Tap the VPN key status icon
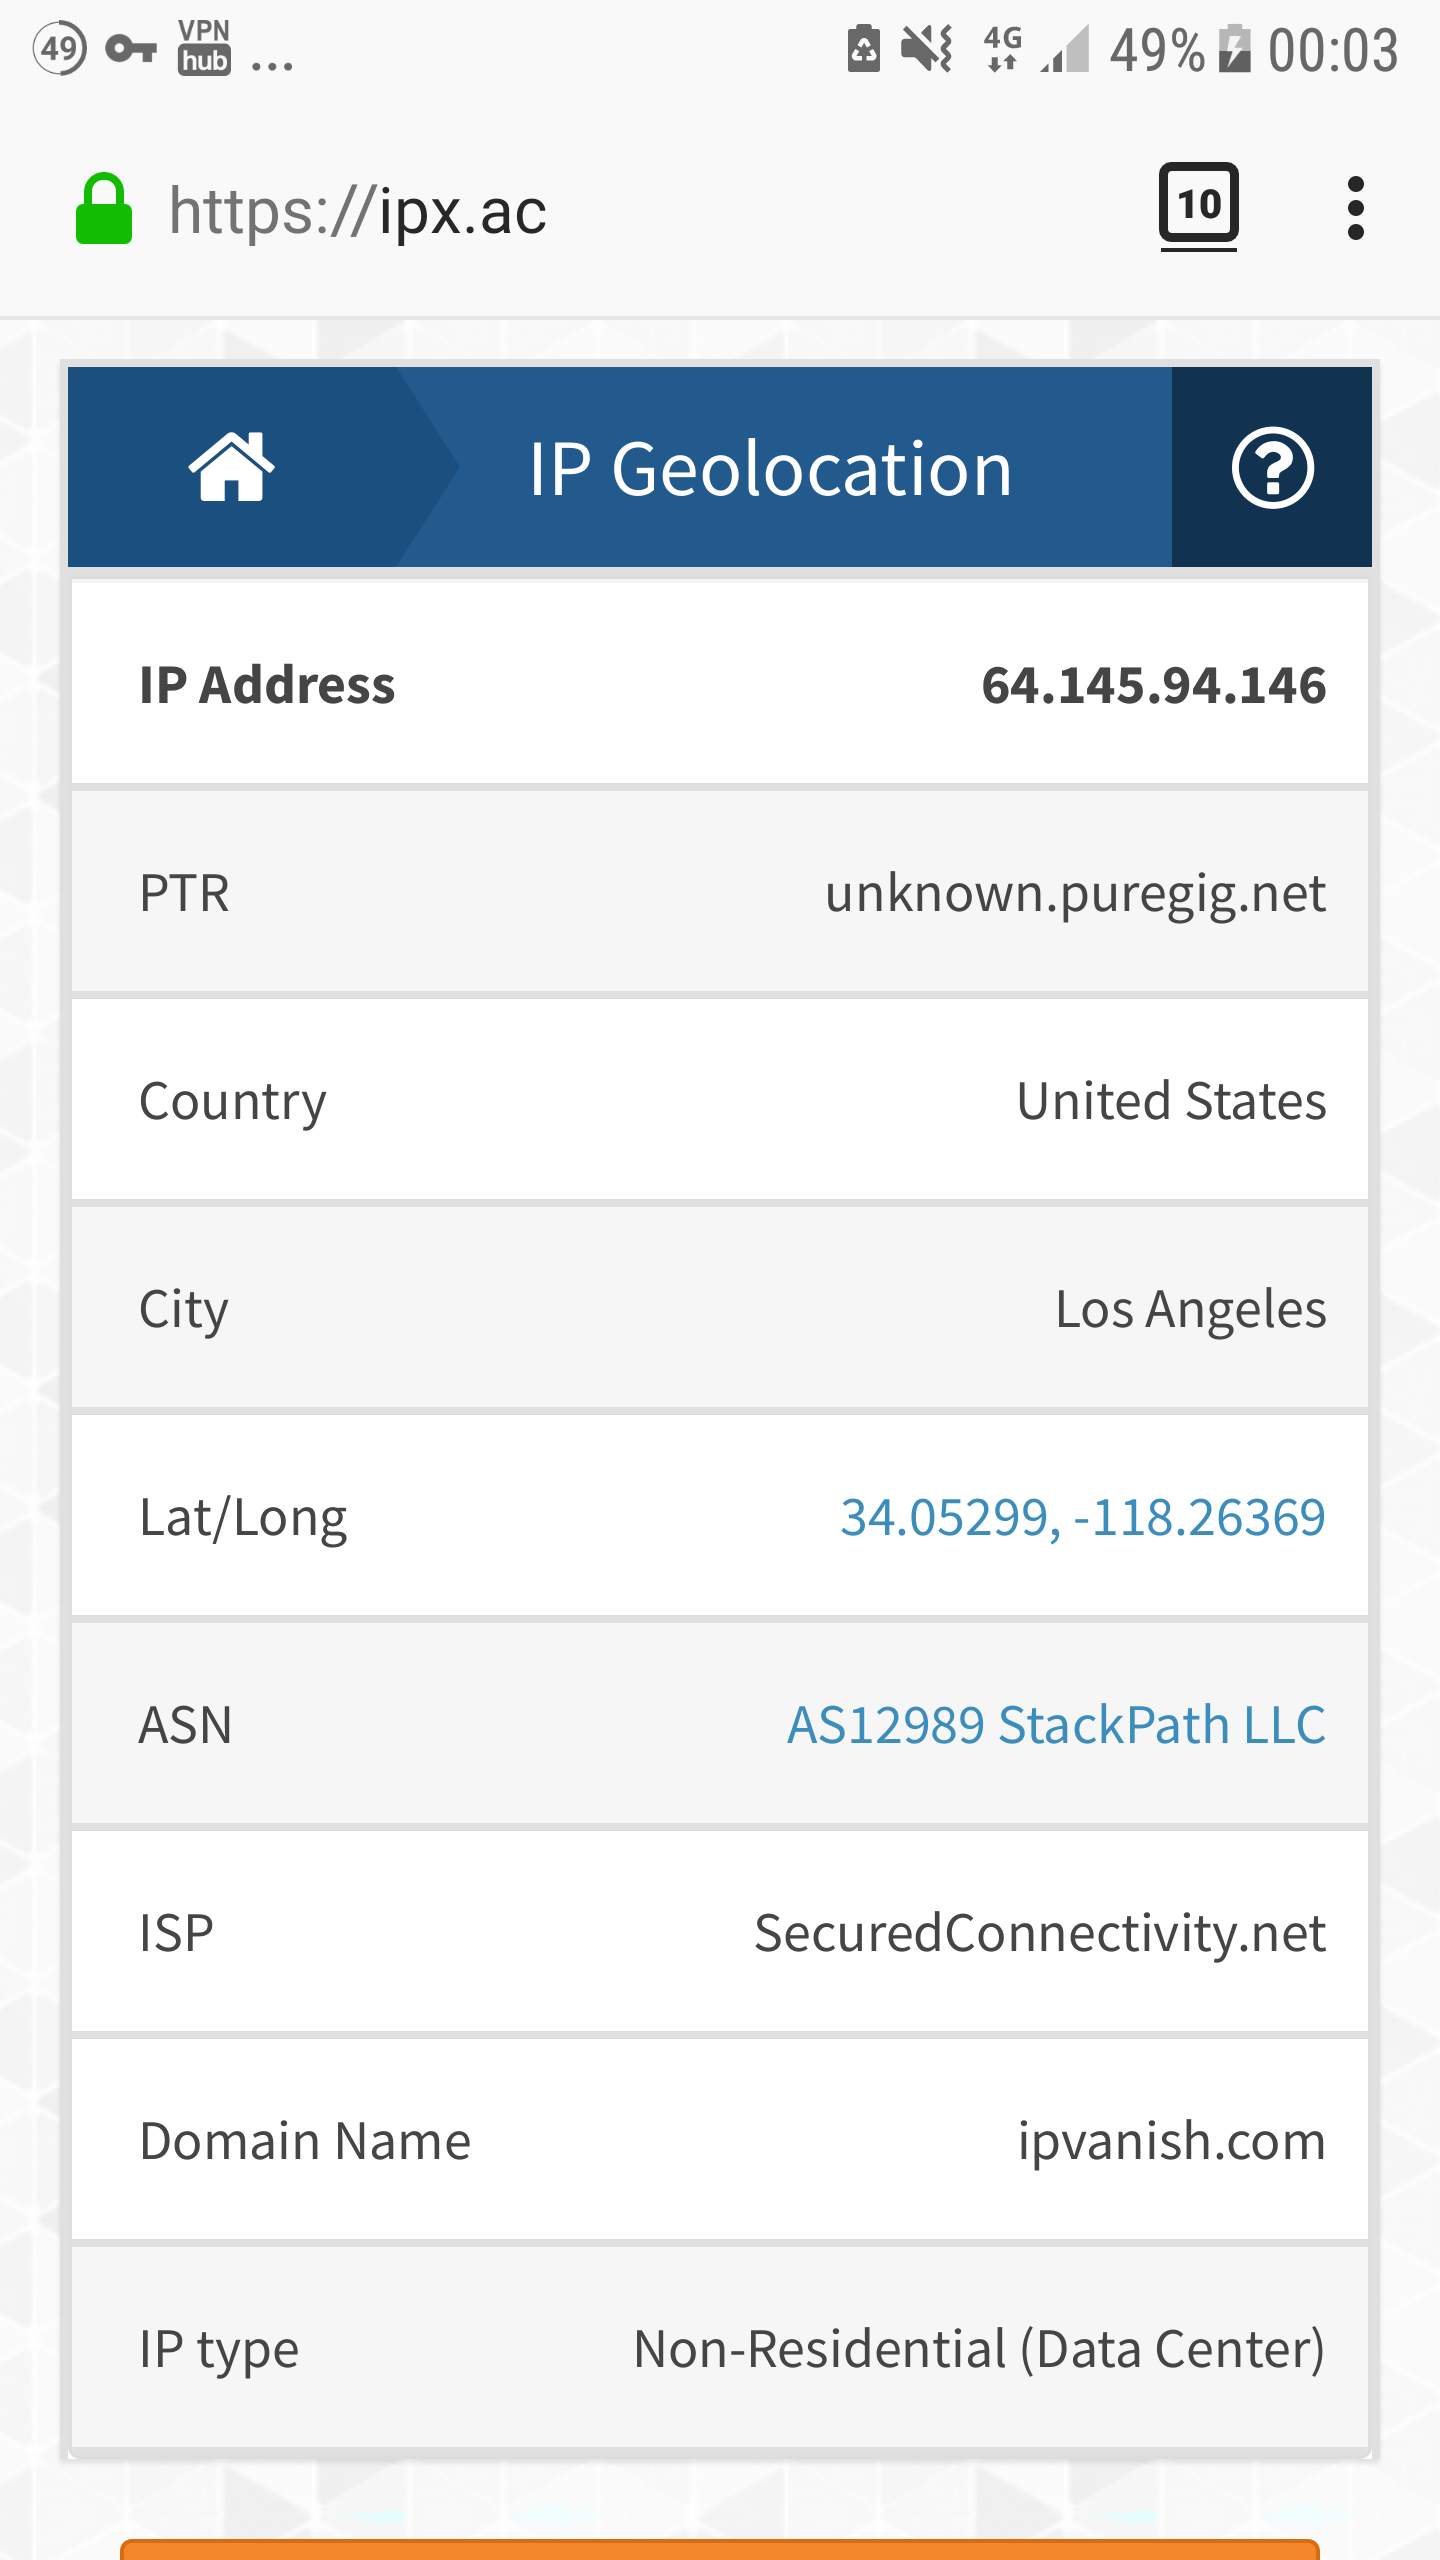The height and width of the screenshot is (2560, 1440). (x=131, y=48)
